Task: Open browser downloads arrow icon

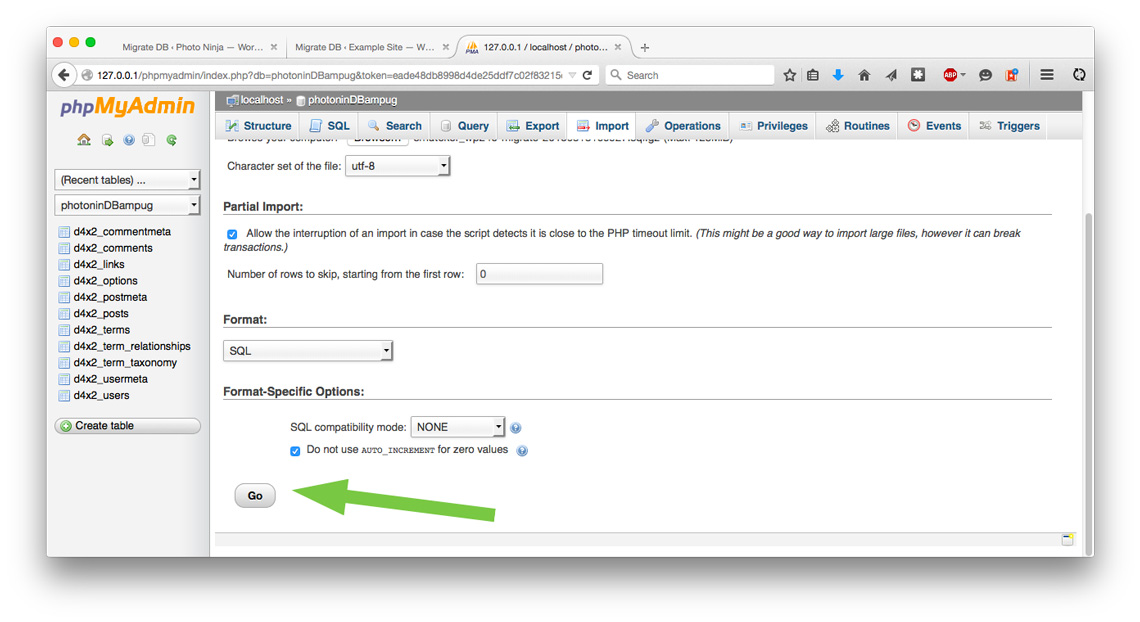Action: click(838, 75)
